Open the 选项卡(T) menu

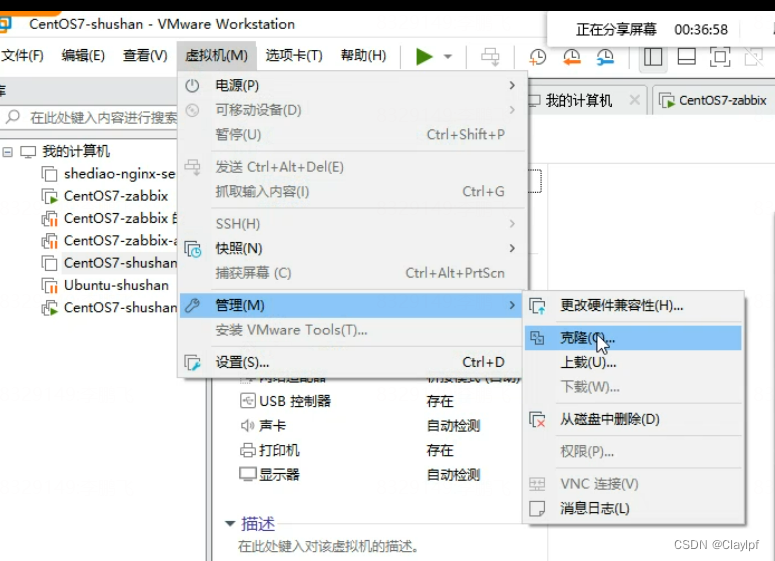pos(294,55)
